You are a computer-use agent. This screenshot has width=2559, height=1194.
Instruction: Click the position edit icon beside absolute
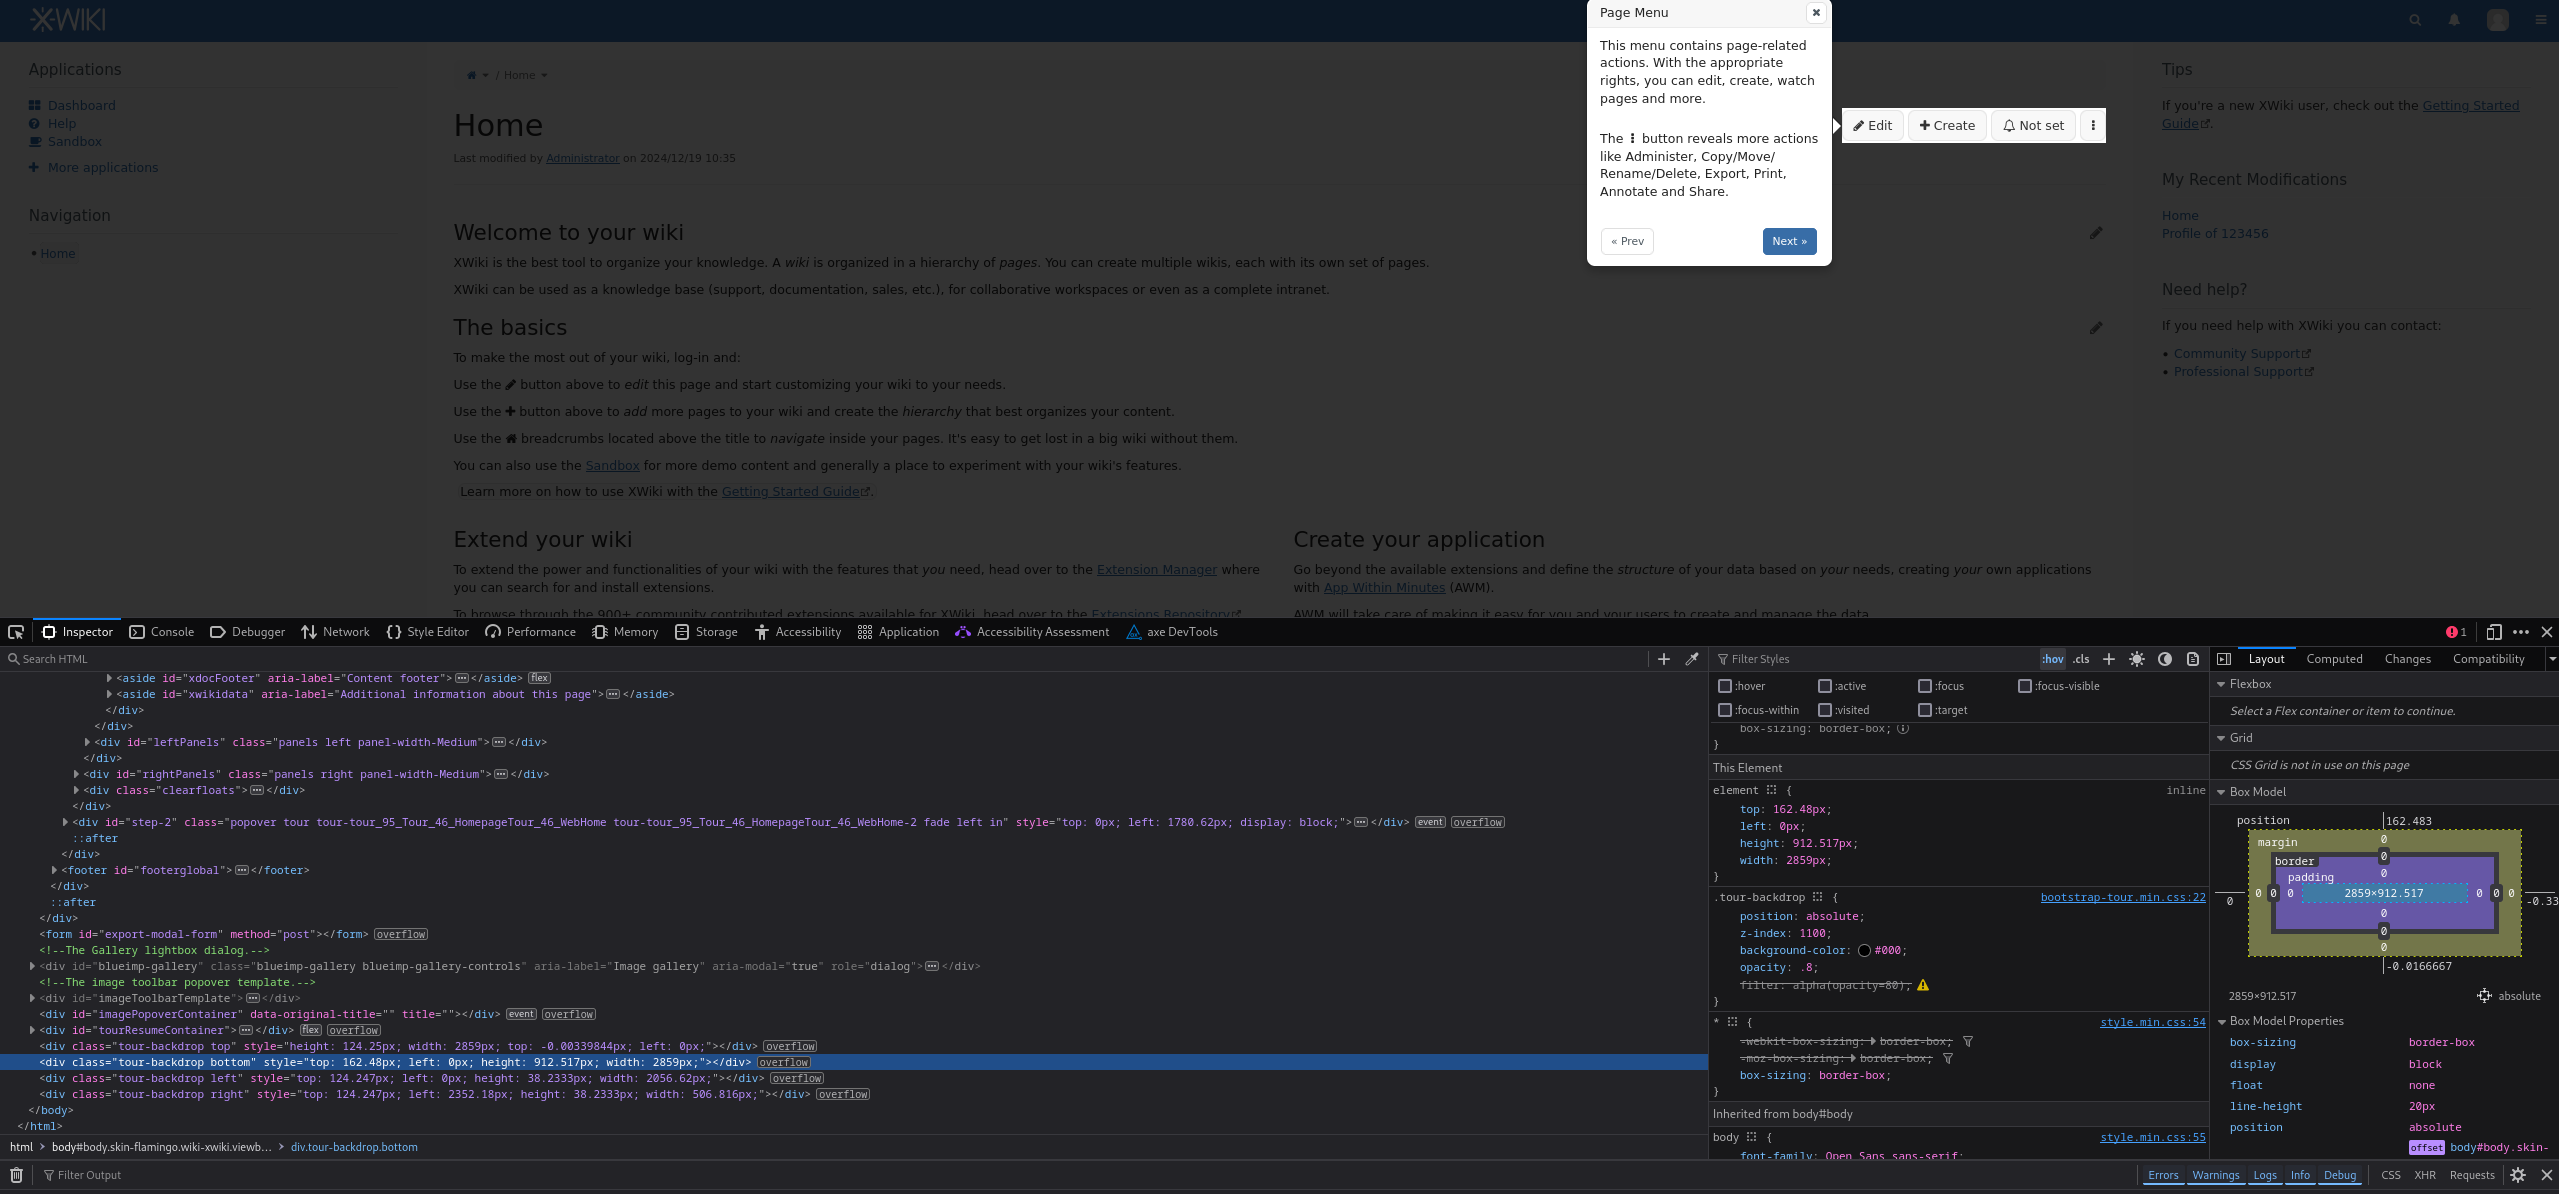2484,995
